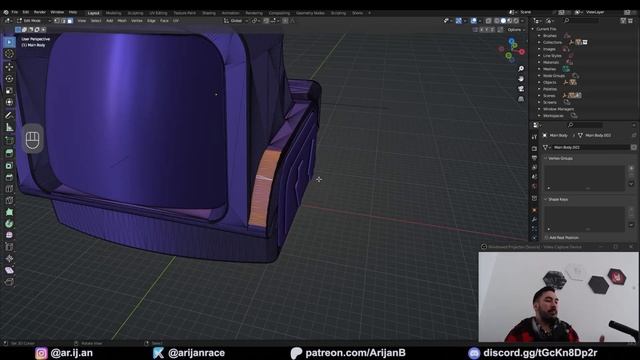The width and height of the screenshot is (640, 360).
Task: Select the Transform tool
Action: (x=9, y=102)
